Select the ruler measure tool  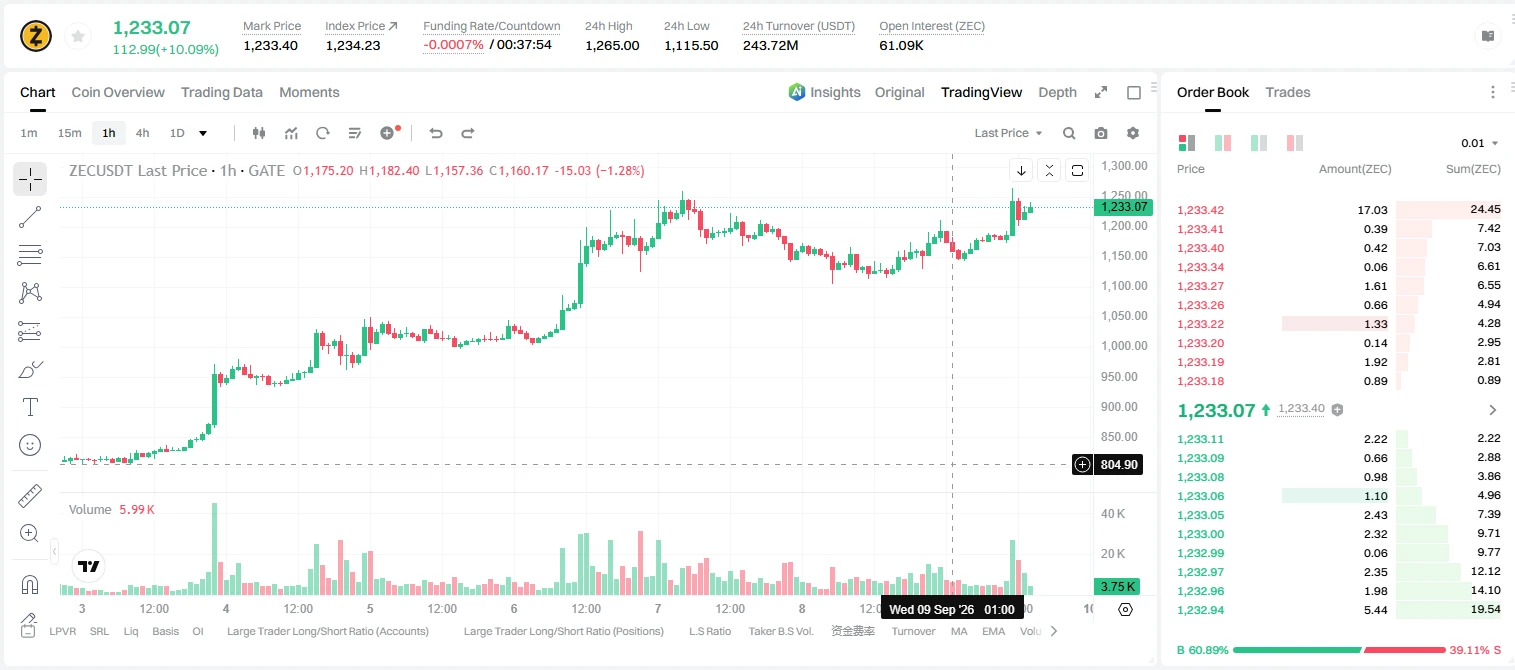30,496
